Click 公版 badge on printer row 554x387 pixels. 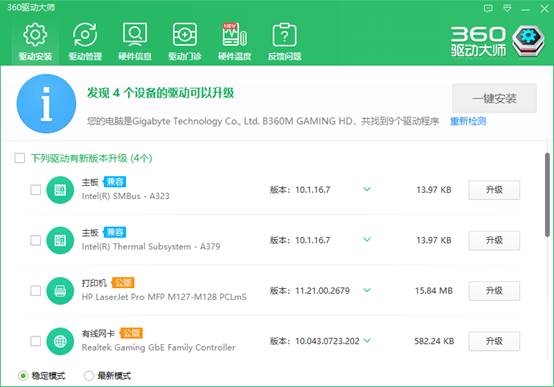123,283
